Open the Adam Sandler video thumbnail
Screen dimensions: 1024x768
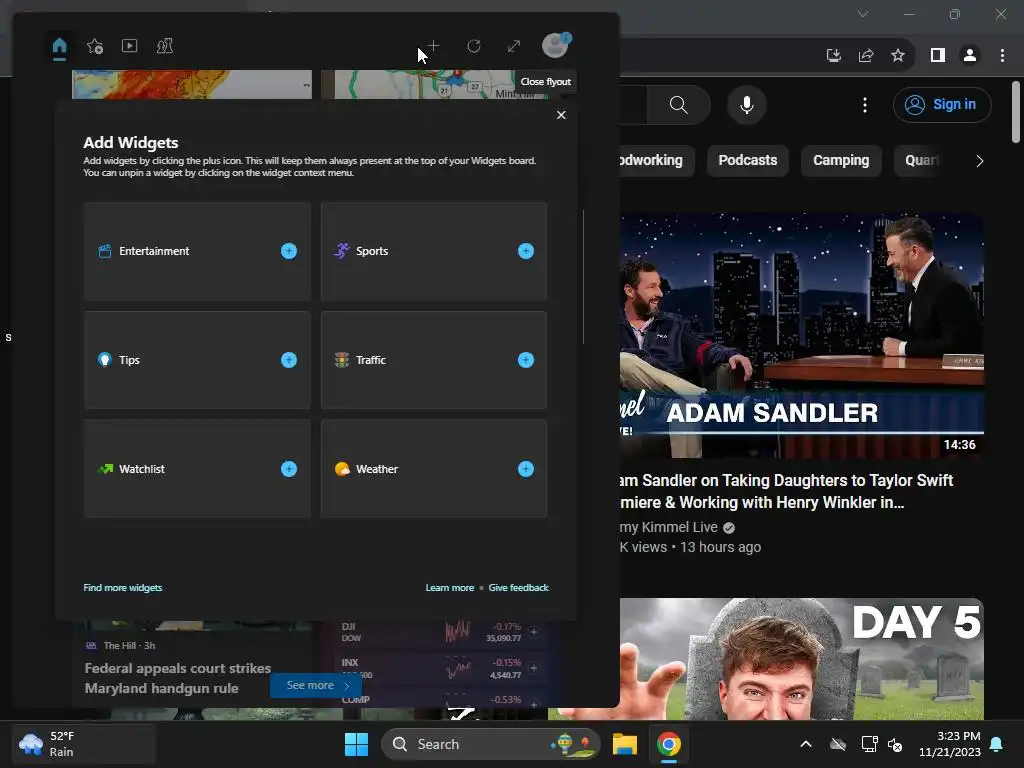pyautogui.click(x=802, y=335)
